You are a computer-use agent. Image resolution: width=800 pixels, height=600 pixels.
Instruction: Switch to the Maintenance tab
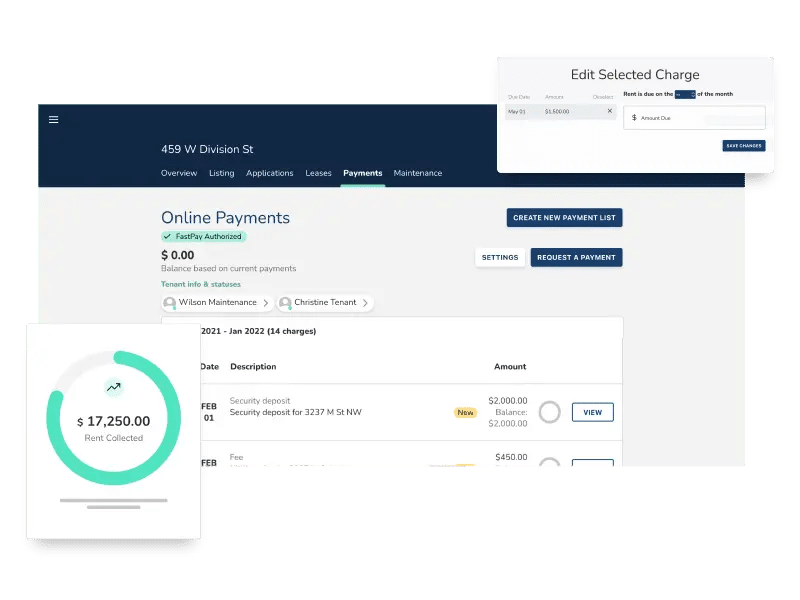(418, 172)
